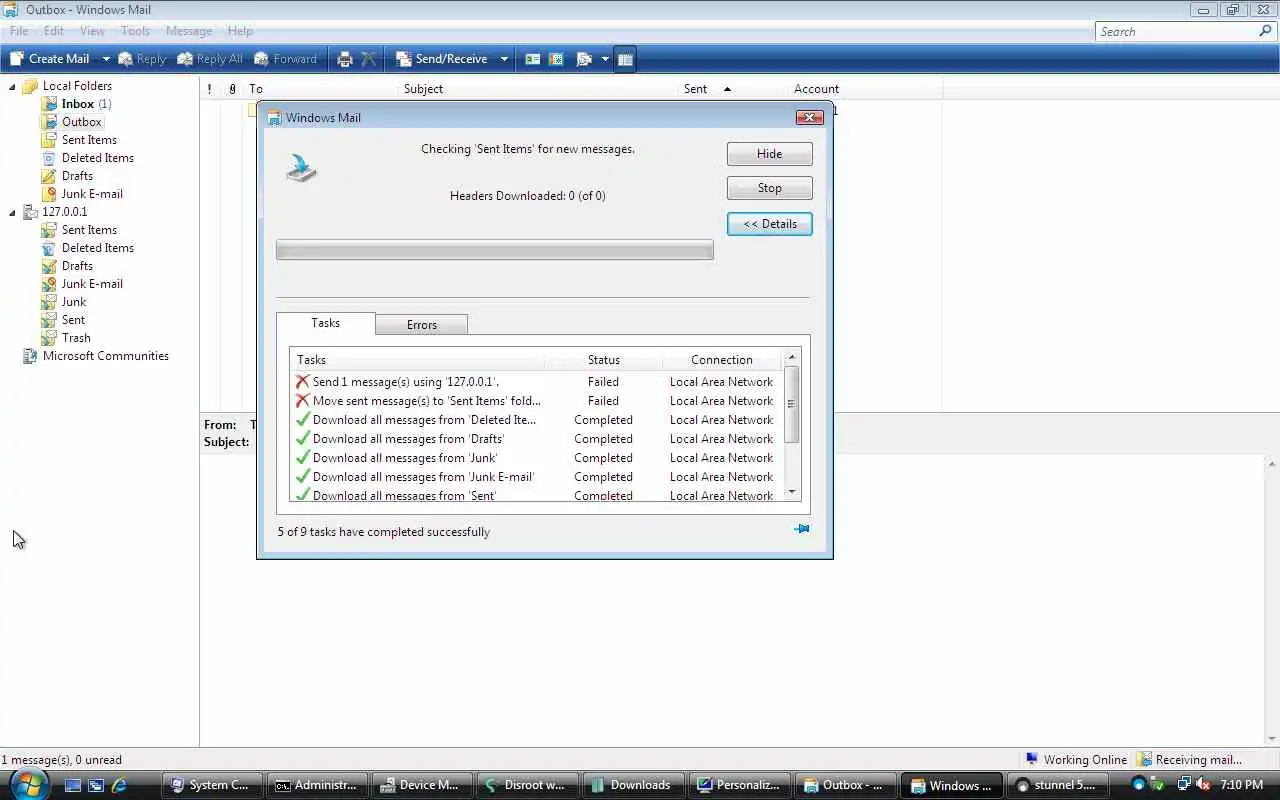Click the search magnifier icon
The image size is (1280, 800).
(x=1265, y=31)
